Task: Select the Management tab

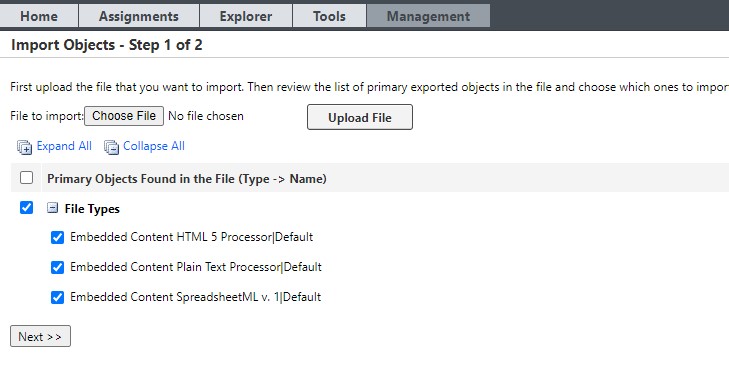Action: pyautogui.click(x=428, y=16)
